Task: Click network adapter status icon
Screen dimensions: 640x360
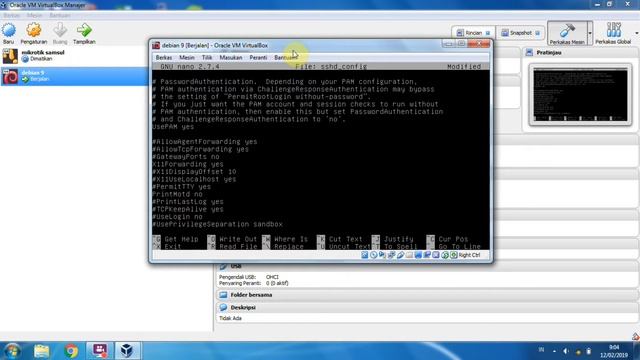Action: (391, 255)
